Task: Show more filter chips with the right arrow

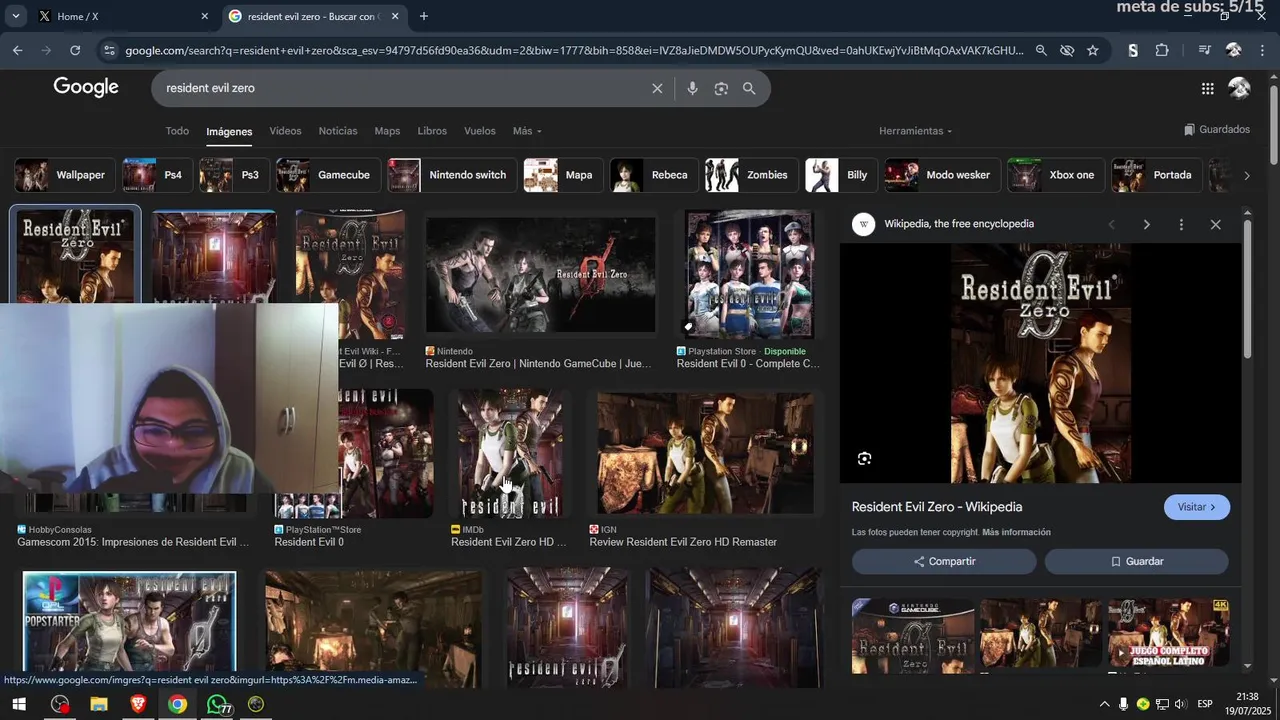Action: pyautogui.click(x=1246, y=175)
